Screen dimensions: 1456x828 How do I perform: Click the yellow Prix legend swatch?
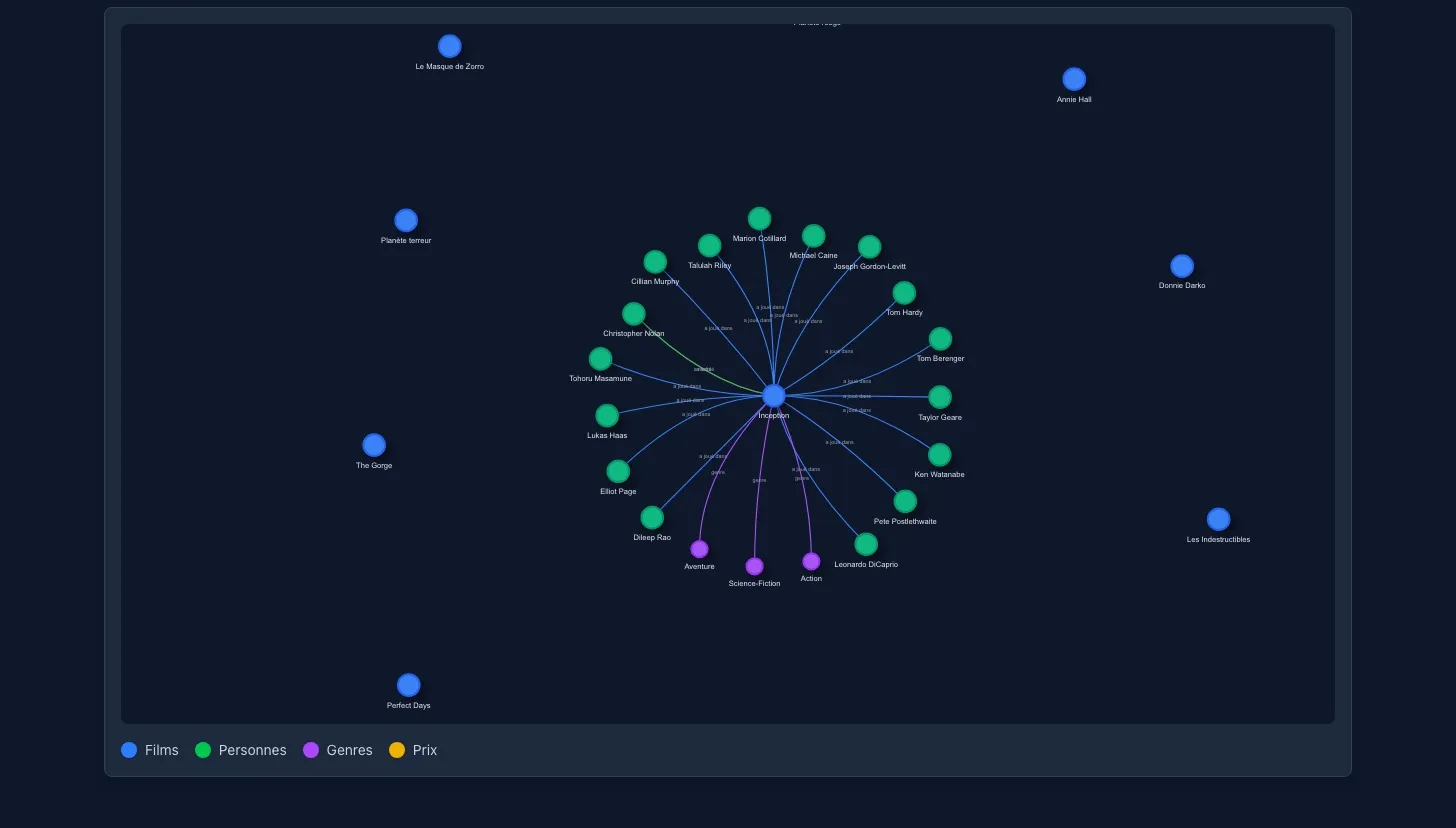click(x=397, y=750)
